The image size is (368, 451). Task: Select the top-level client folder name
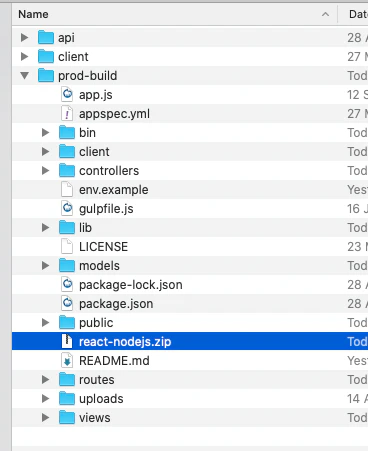tap(73, 57)
